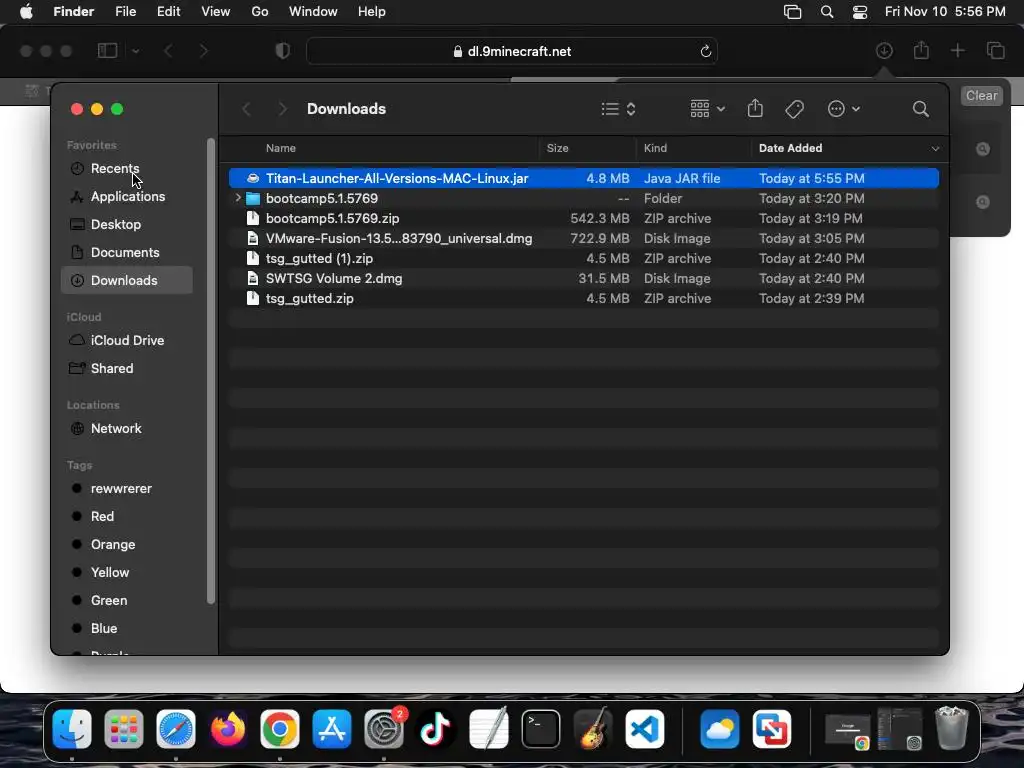Open the Group By dropdown in toolbar
The width and height of the screenshot is (1024, 768).
[x=707, y=109]
